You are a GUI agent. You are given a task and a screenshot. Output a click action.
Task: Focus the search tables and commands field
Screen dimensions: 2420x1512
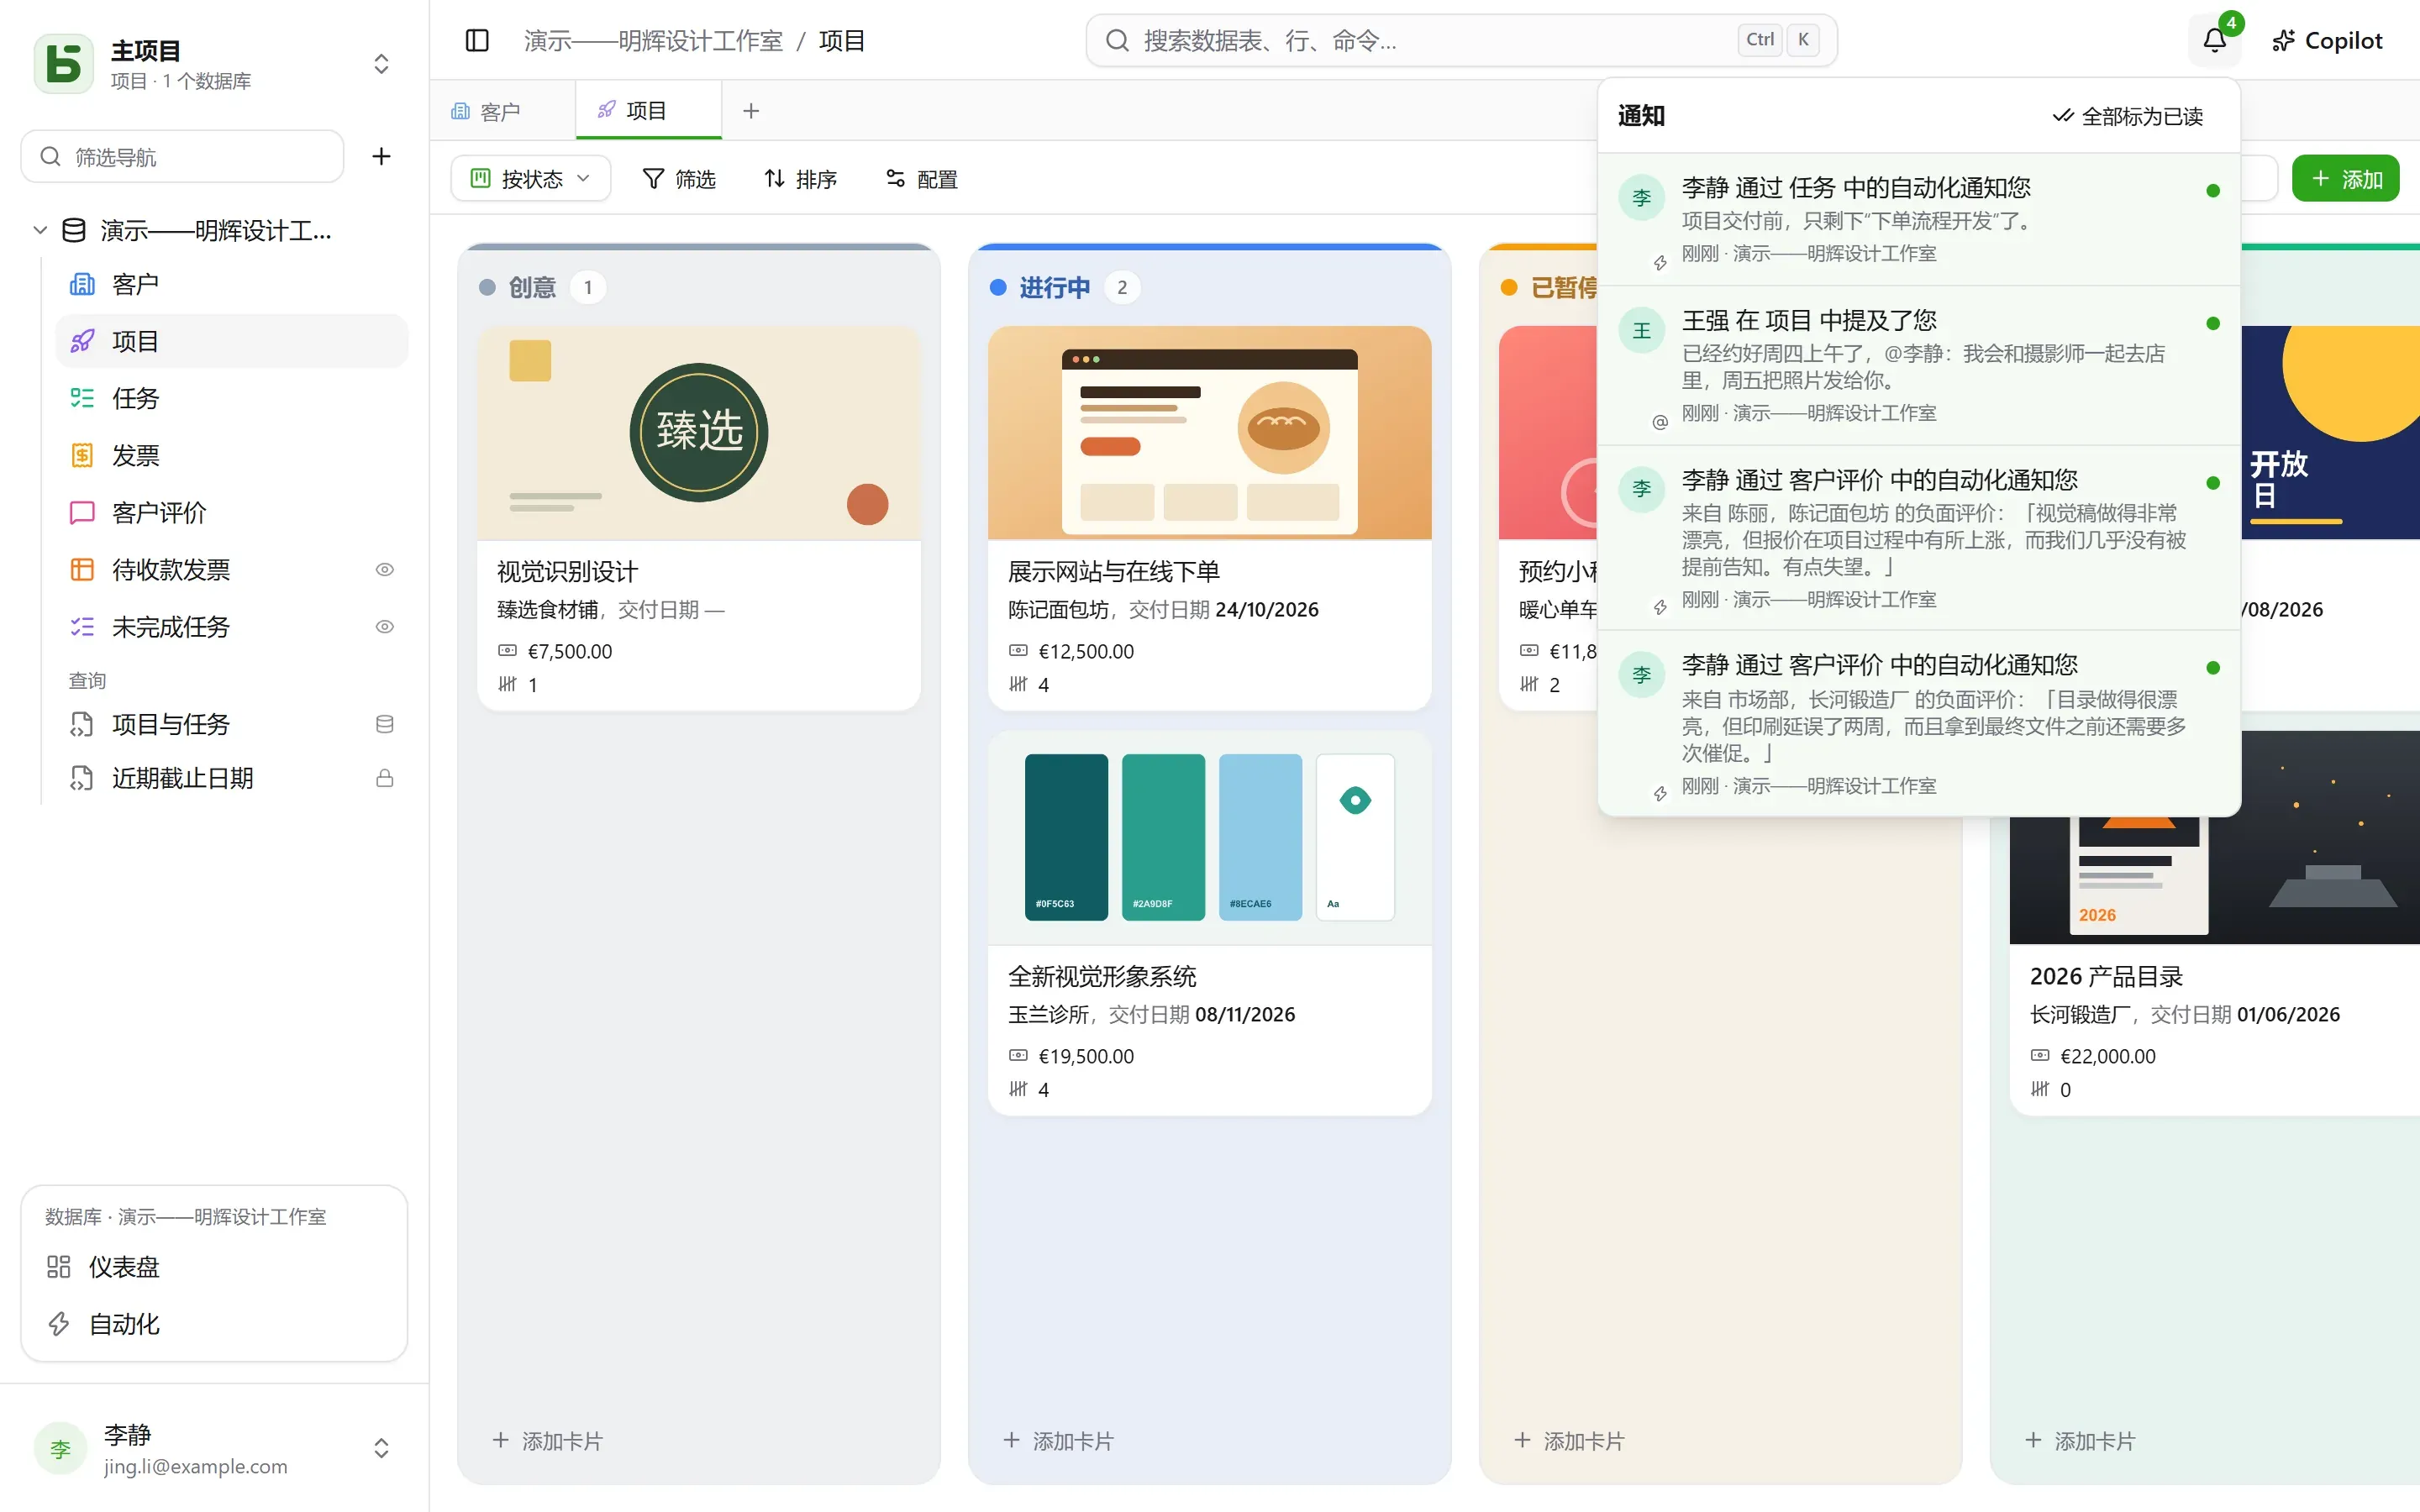click(x=1461, y=40)
